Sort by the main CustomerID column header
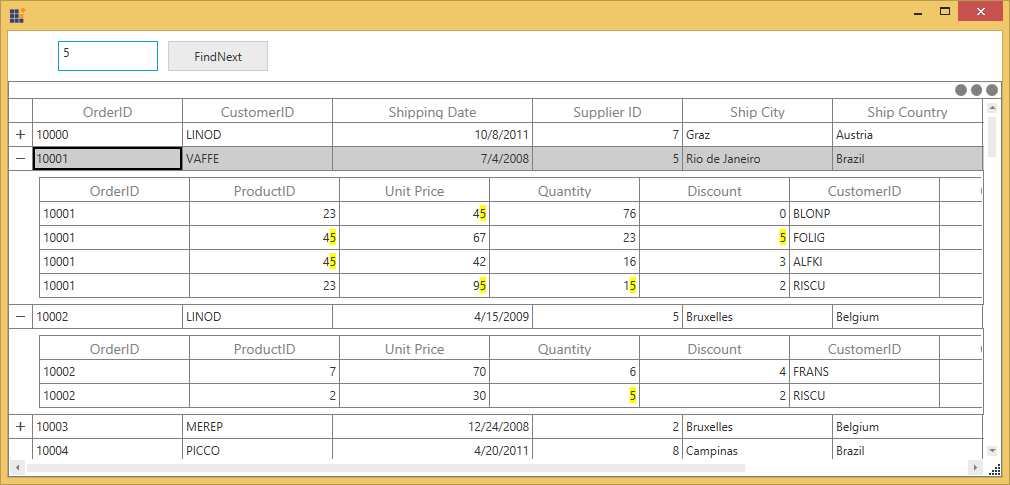The height and width of the screenshot is (485, 1010). (x=258, y=111)
